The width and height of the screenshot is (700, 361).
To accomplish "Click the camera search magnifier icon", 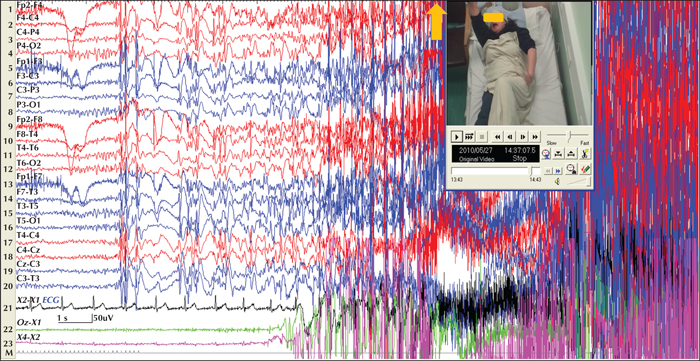I will [571, 169].
